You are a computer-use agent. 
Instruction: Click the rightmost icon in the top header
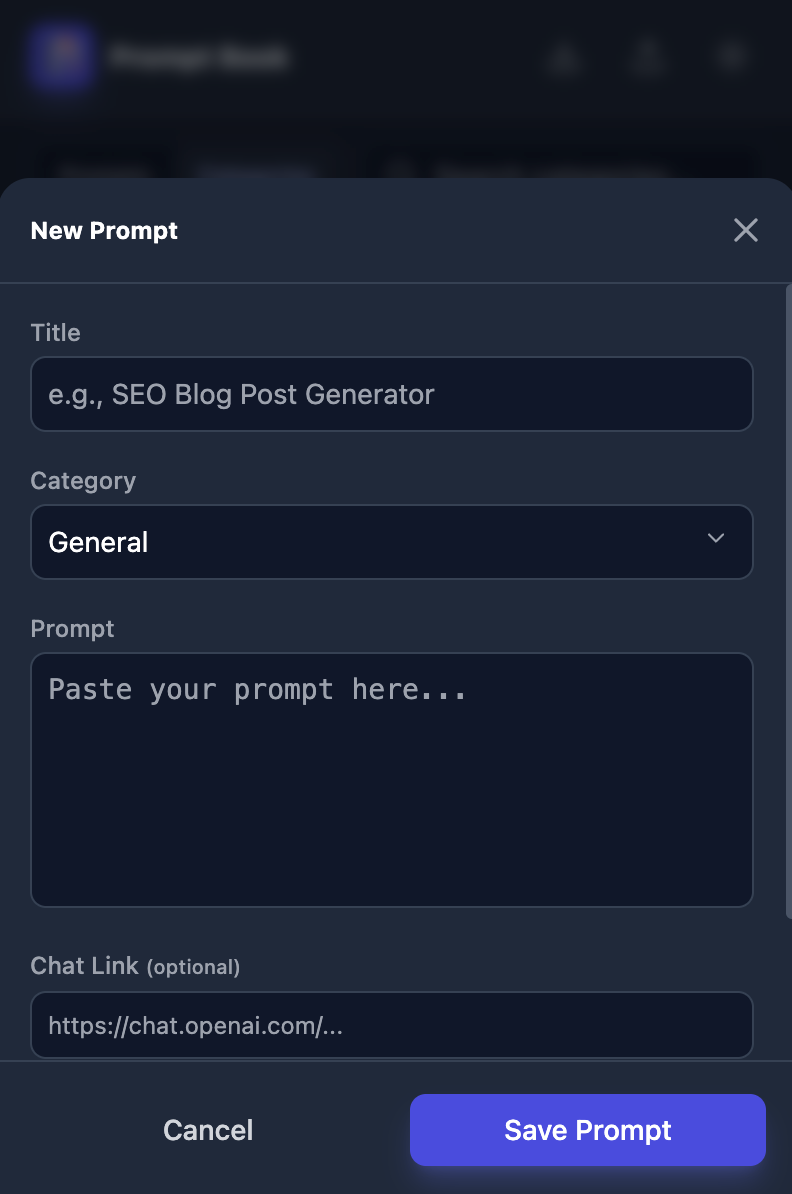point(731,57)
